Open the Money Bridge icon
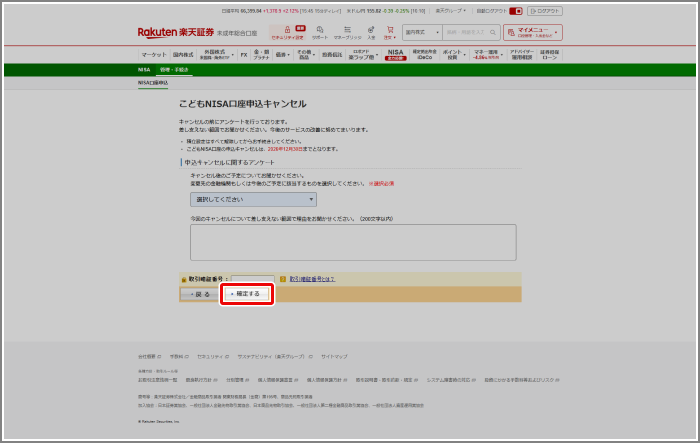 347,32
